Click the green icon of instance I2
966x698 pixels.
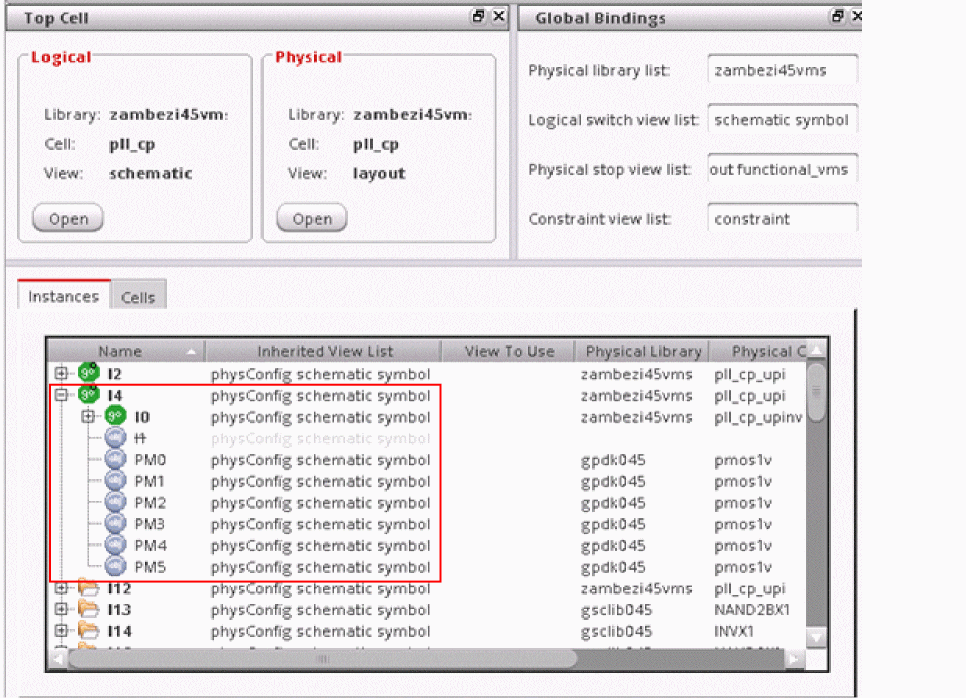89,373
